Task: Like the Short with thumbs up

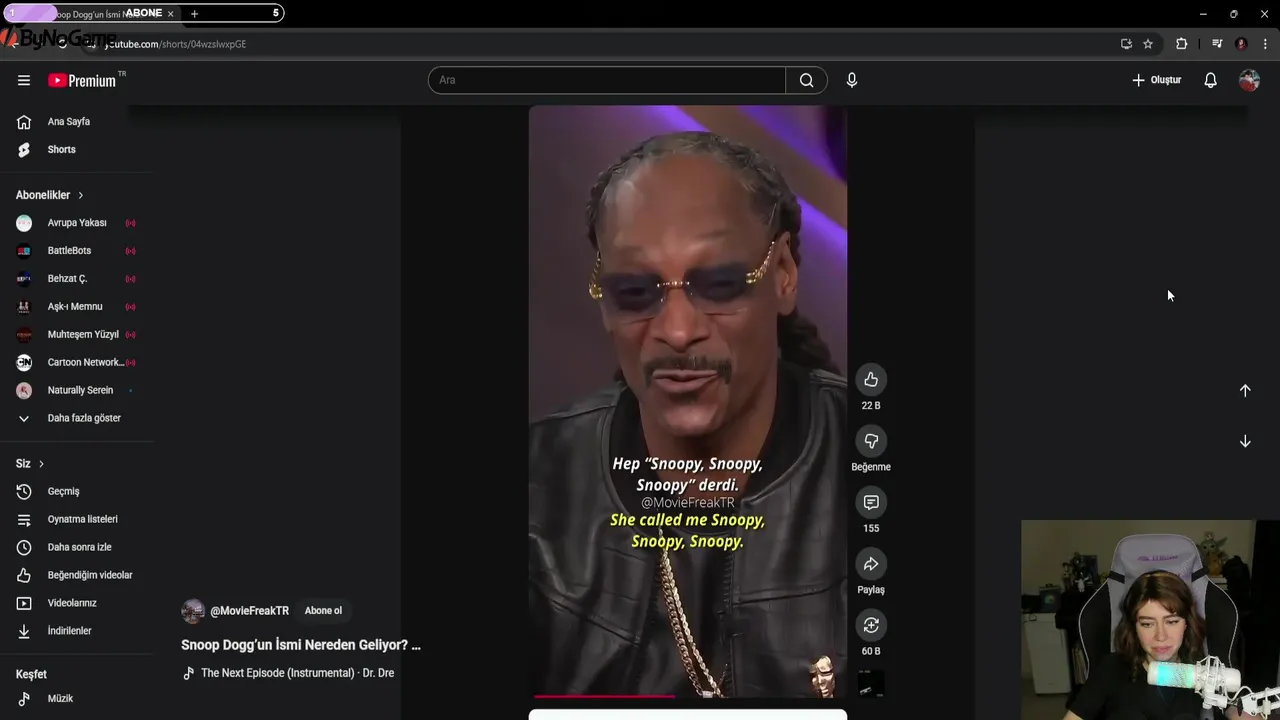Action: pyautogui.click(x=871, y=379)
